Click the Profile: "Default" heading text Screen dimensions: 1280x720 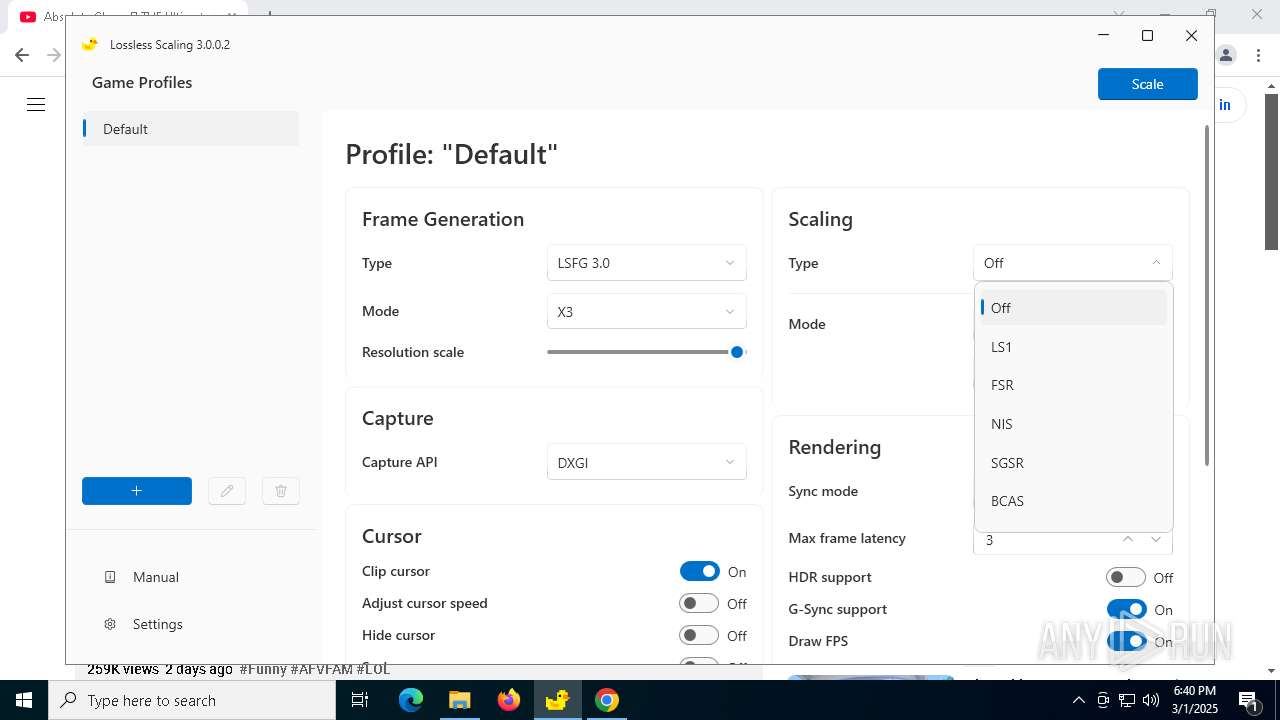[x=451, y=154]
